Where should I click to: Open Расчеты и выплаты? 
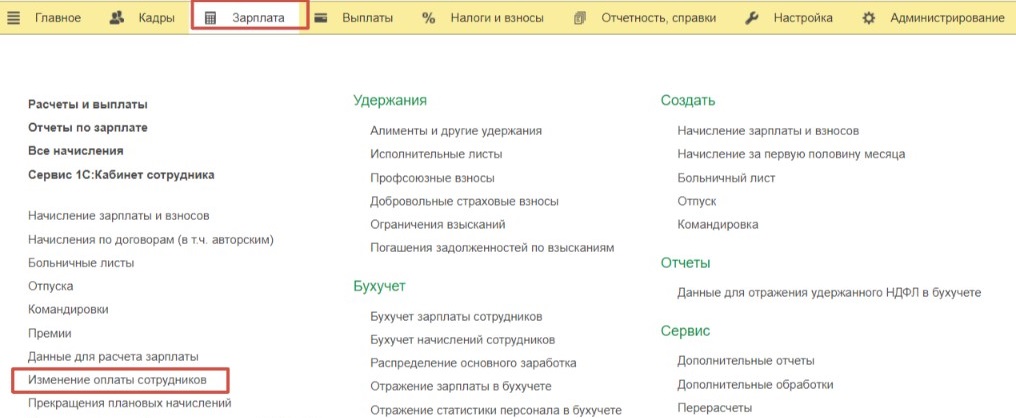88,104
